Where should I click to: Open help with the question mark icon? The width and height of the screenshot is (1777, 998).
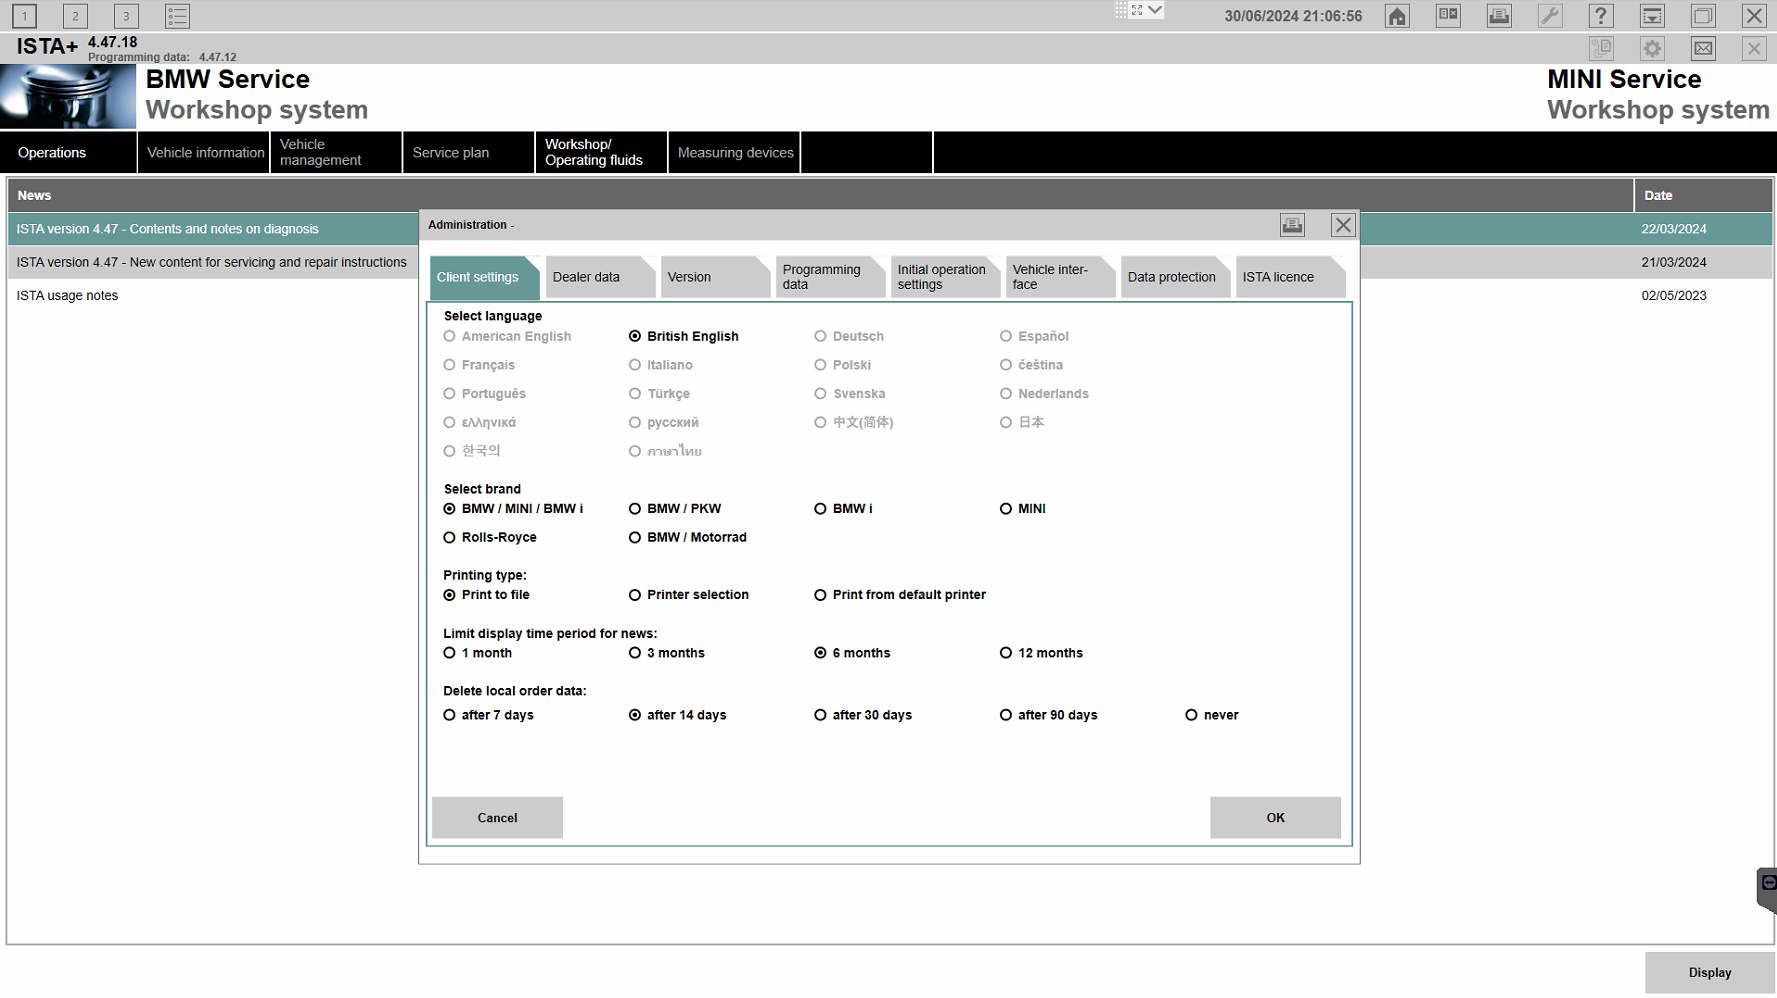tap(1601, 16)
